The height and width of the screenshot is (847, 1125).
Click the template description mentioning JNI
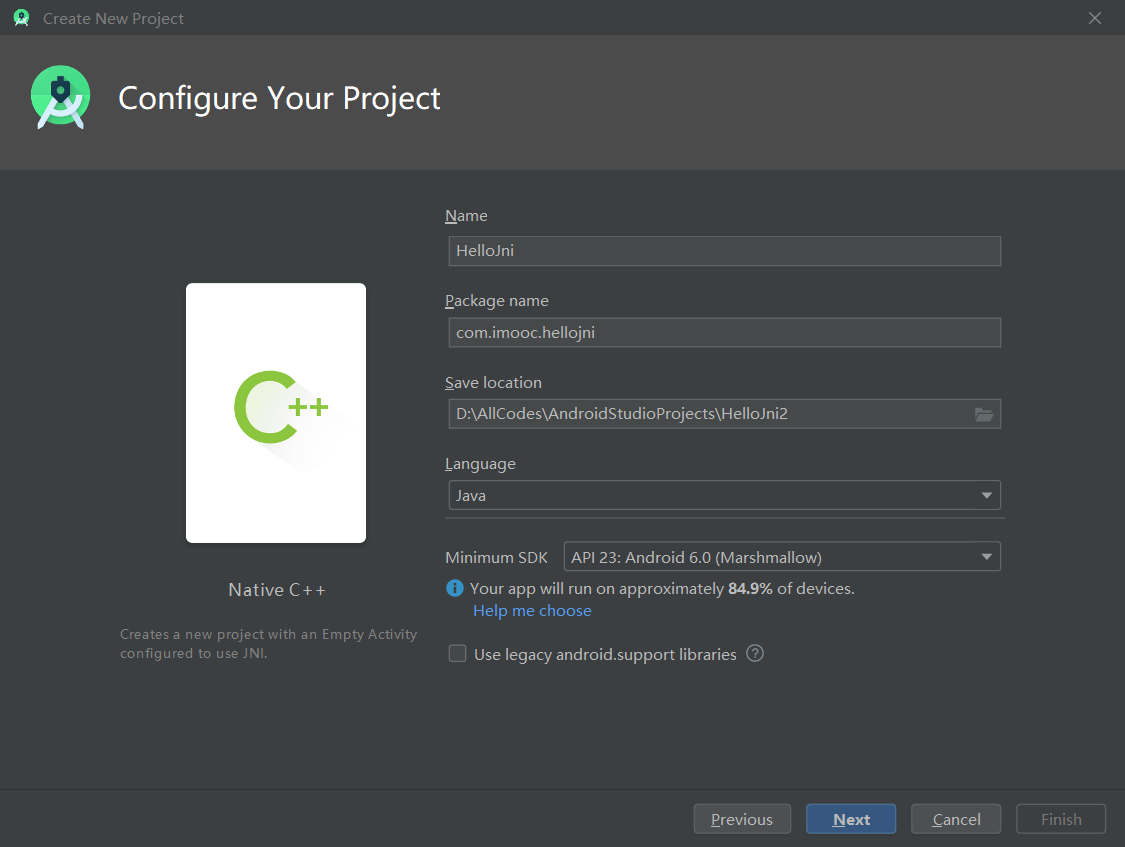(268, 643)
